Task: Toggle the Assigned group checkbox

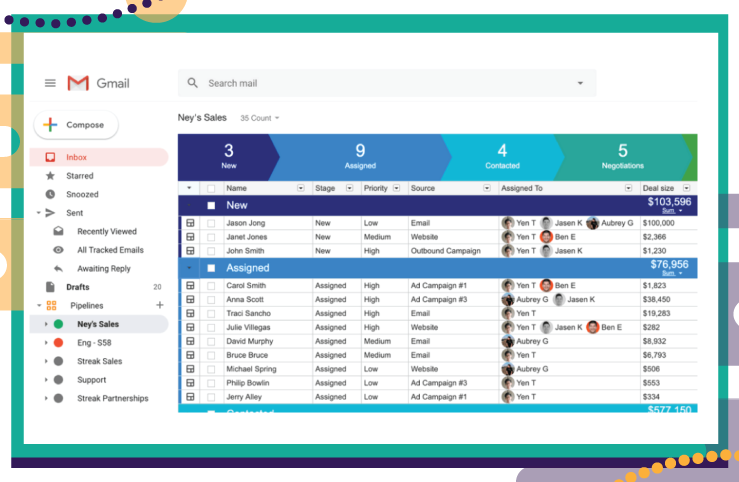Action: click(x=211, y=268)
